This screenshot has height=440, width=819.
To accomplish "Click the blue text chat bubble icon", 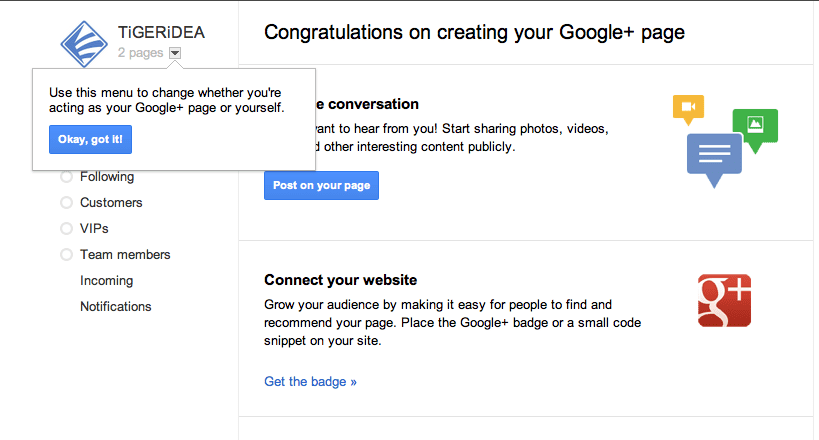I will pyautogui.click(x=714, y=159).
